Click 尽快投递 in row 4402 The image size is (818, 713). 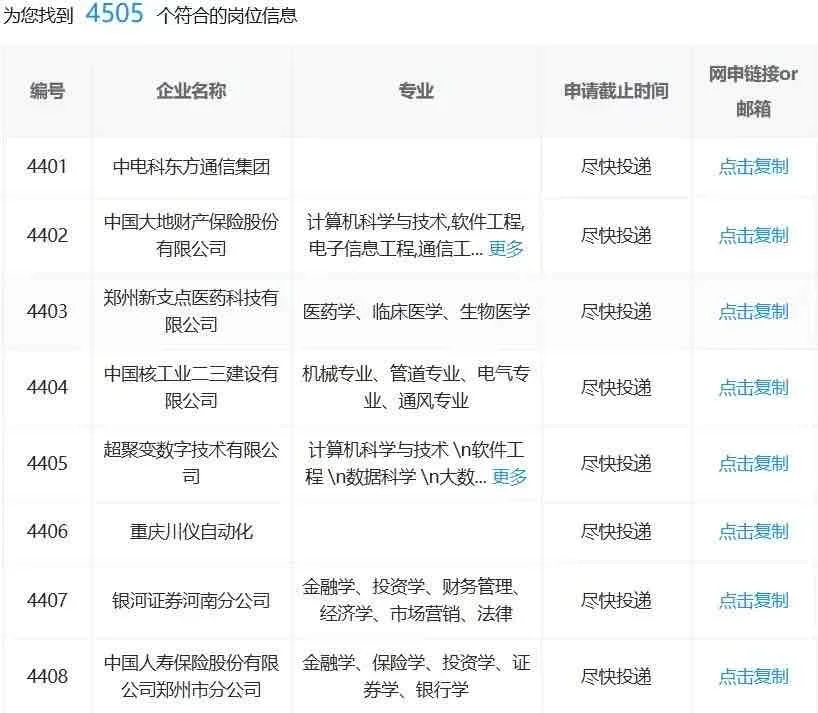pos(616,236)
